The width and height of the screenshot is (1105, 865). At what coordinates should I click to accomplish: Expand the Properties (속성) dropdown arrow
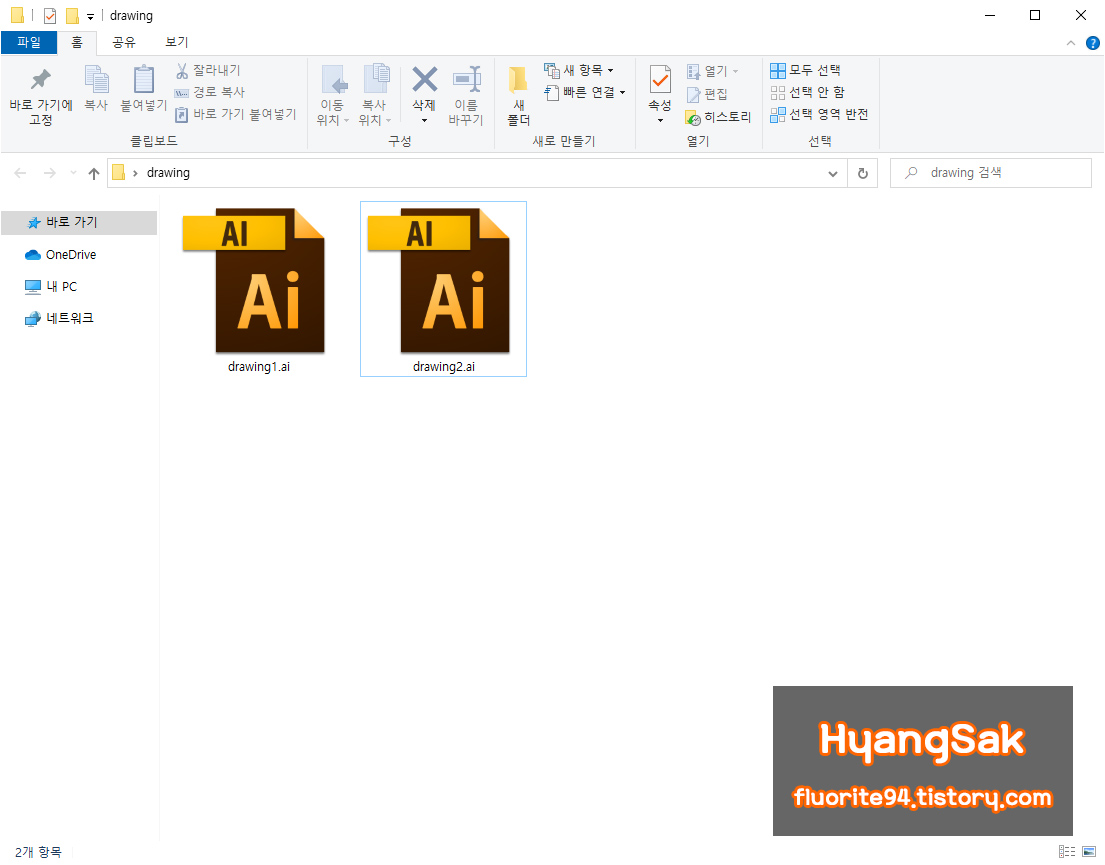point(660,121)
